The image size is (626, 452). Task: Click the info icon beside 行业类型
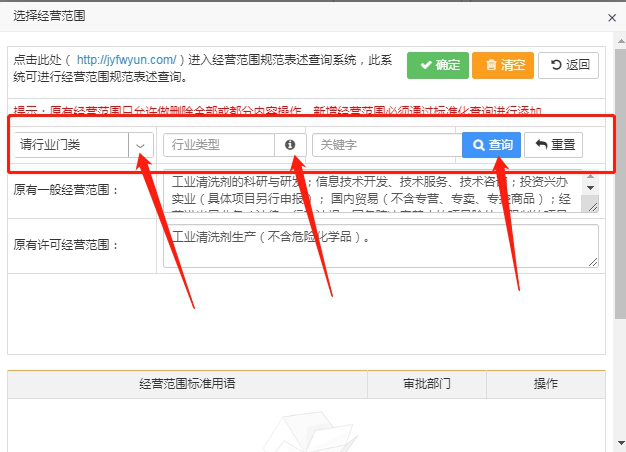click(x=290, y=145)
